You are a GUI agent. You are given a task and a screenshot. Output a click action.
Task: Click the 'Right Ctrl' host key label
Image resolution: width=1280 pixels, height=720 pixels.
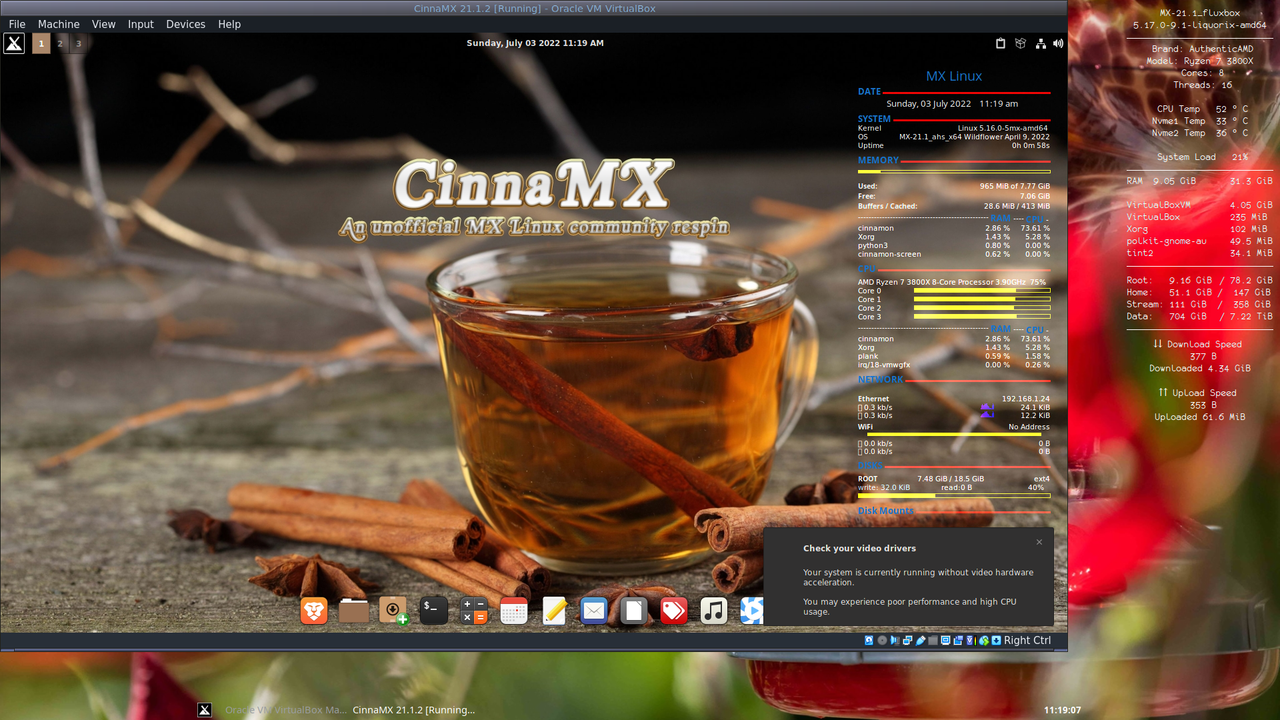[x=1027, y=640]
